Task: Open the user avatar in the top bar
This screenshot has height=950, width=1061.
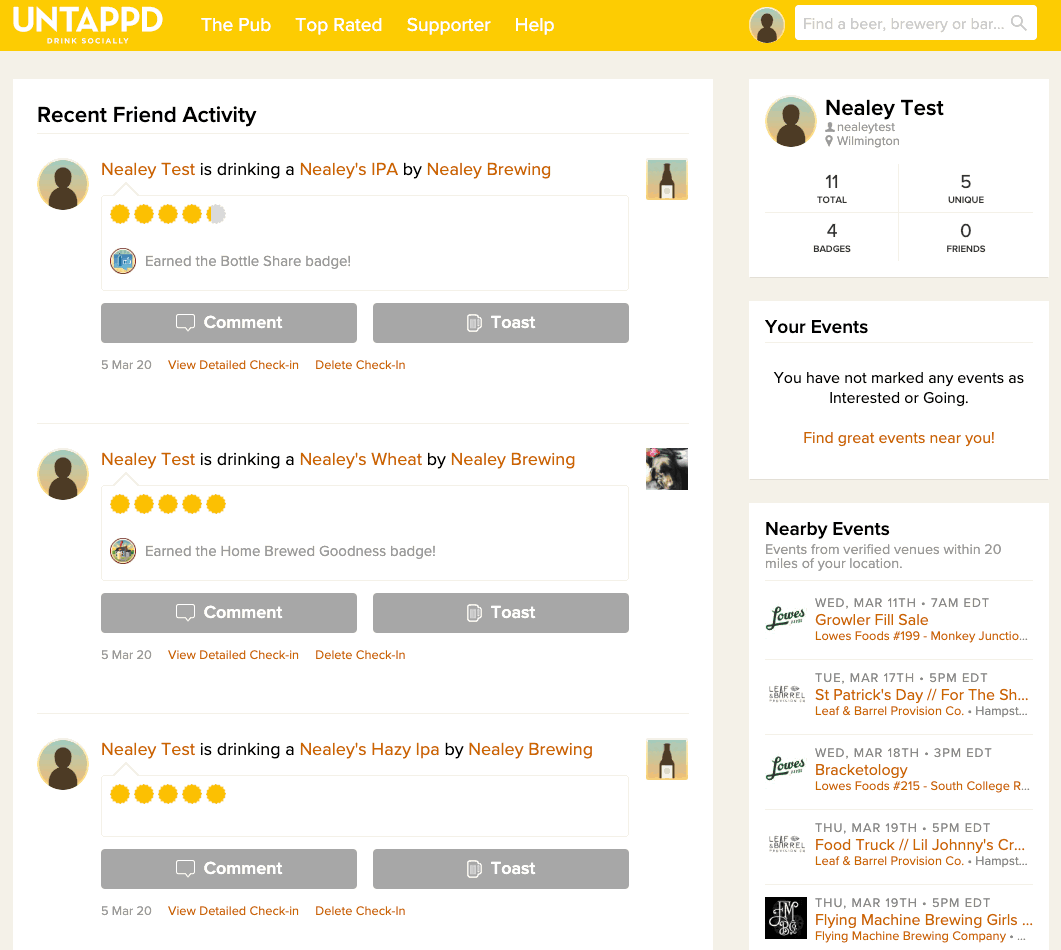Action: pos(767,25)
